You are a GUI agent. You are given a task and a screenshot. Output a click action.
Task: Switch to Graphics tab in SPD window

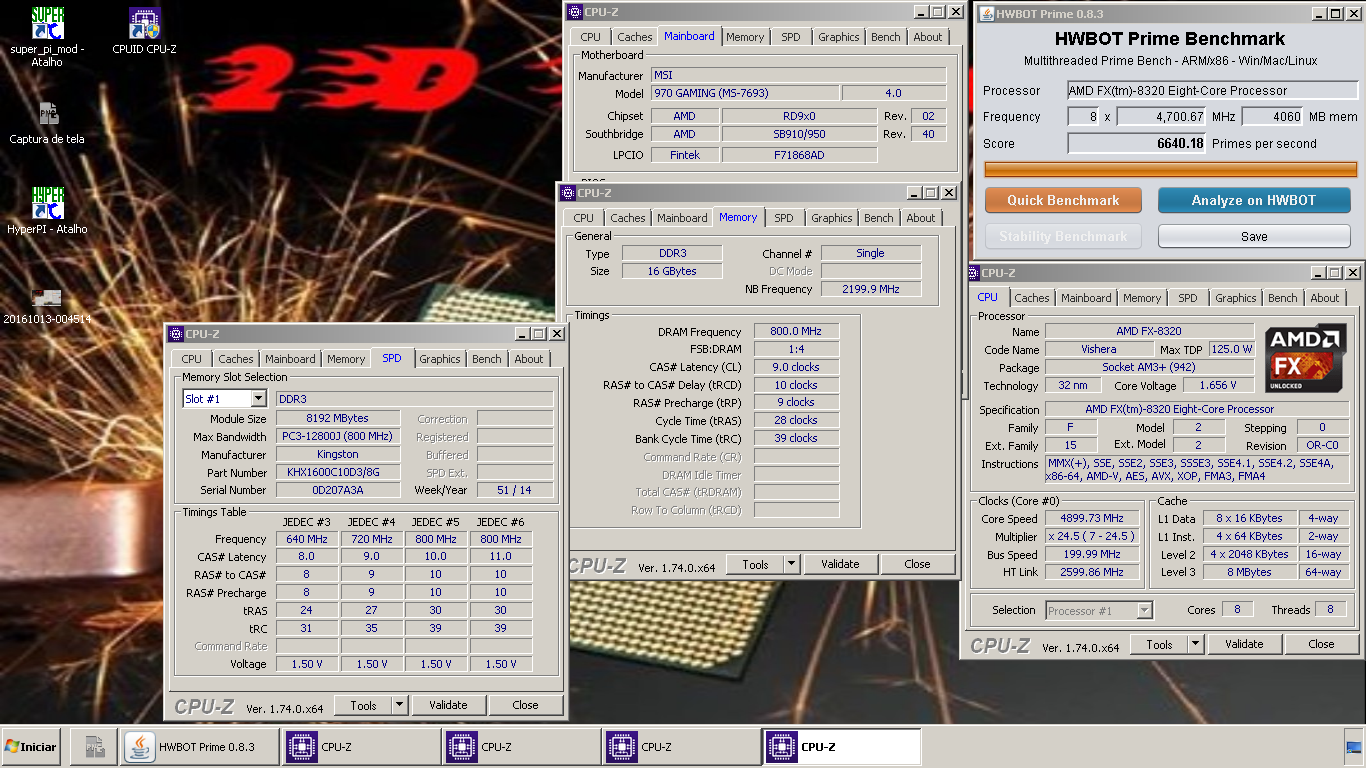[x=440, y=359]
